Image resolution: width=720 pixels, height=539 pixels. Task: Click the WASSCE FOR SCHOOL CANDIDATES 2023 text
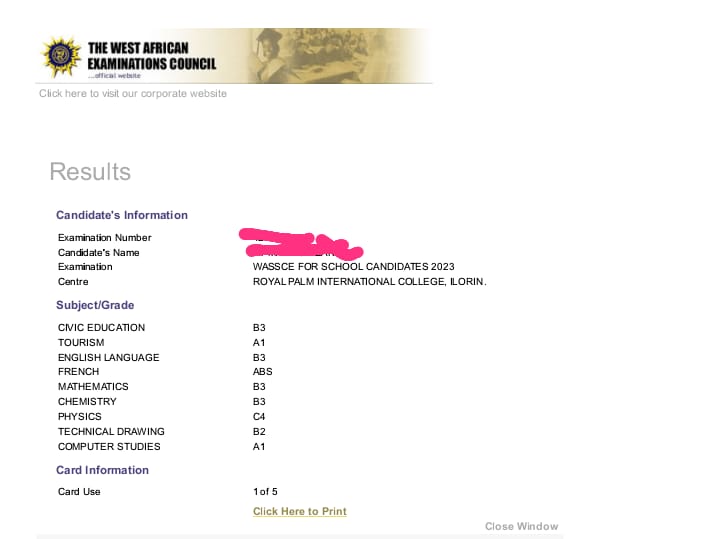pyautogui.click(x=353, y=267)
